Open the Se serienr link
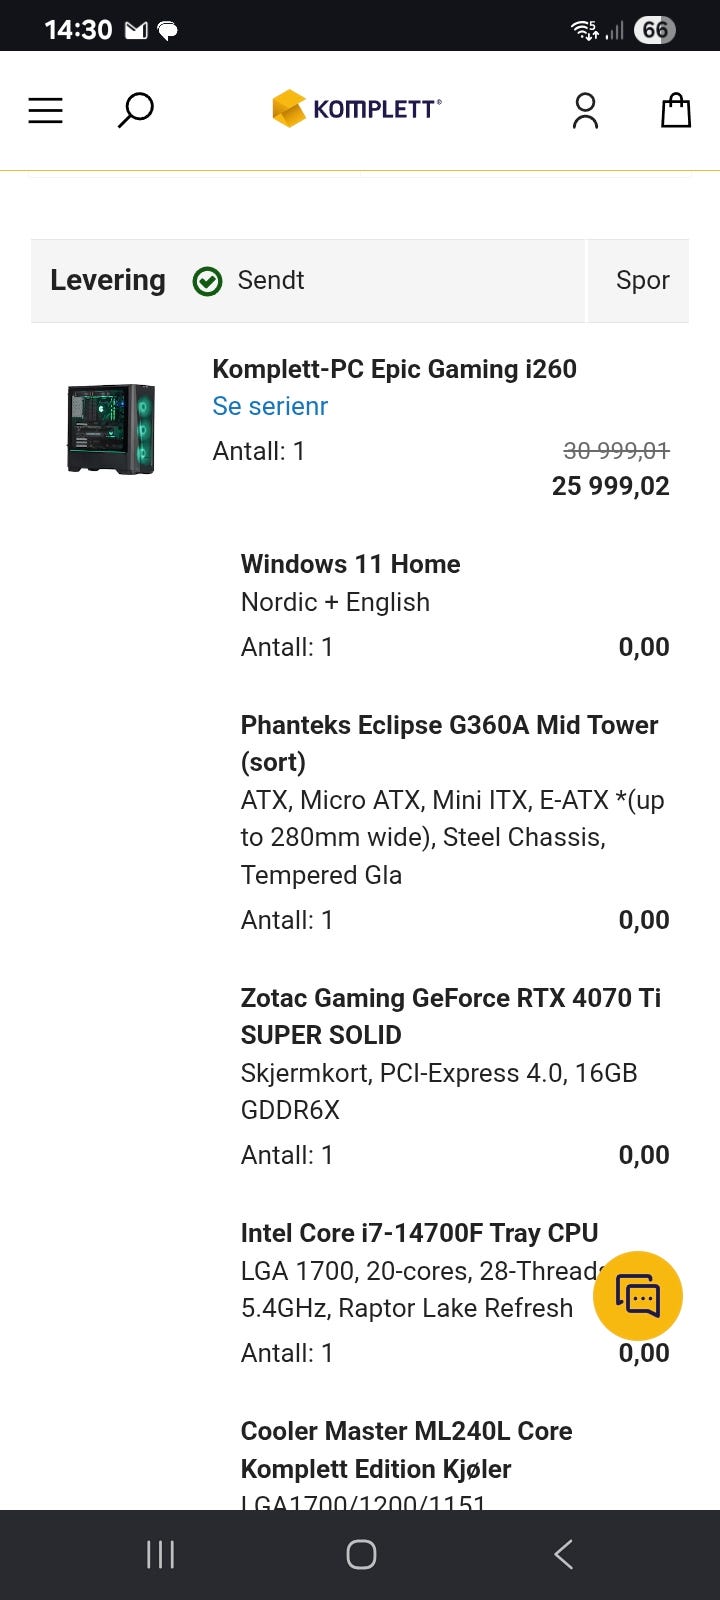This screenshot has height=1600, width=720. 270,406
